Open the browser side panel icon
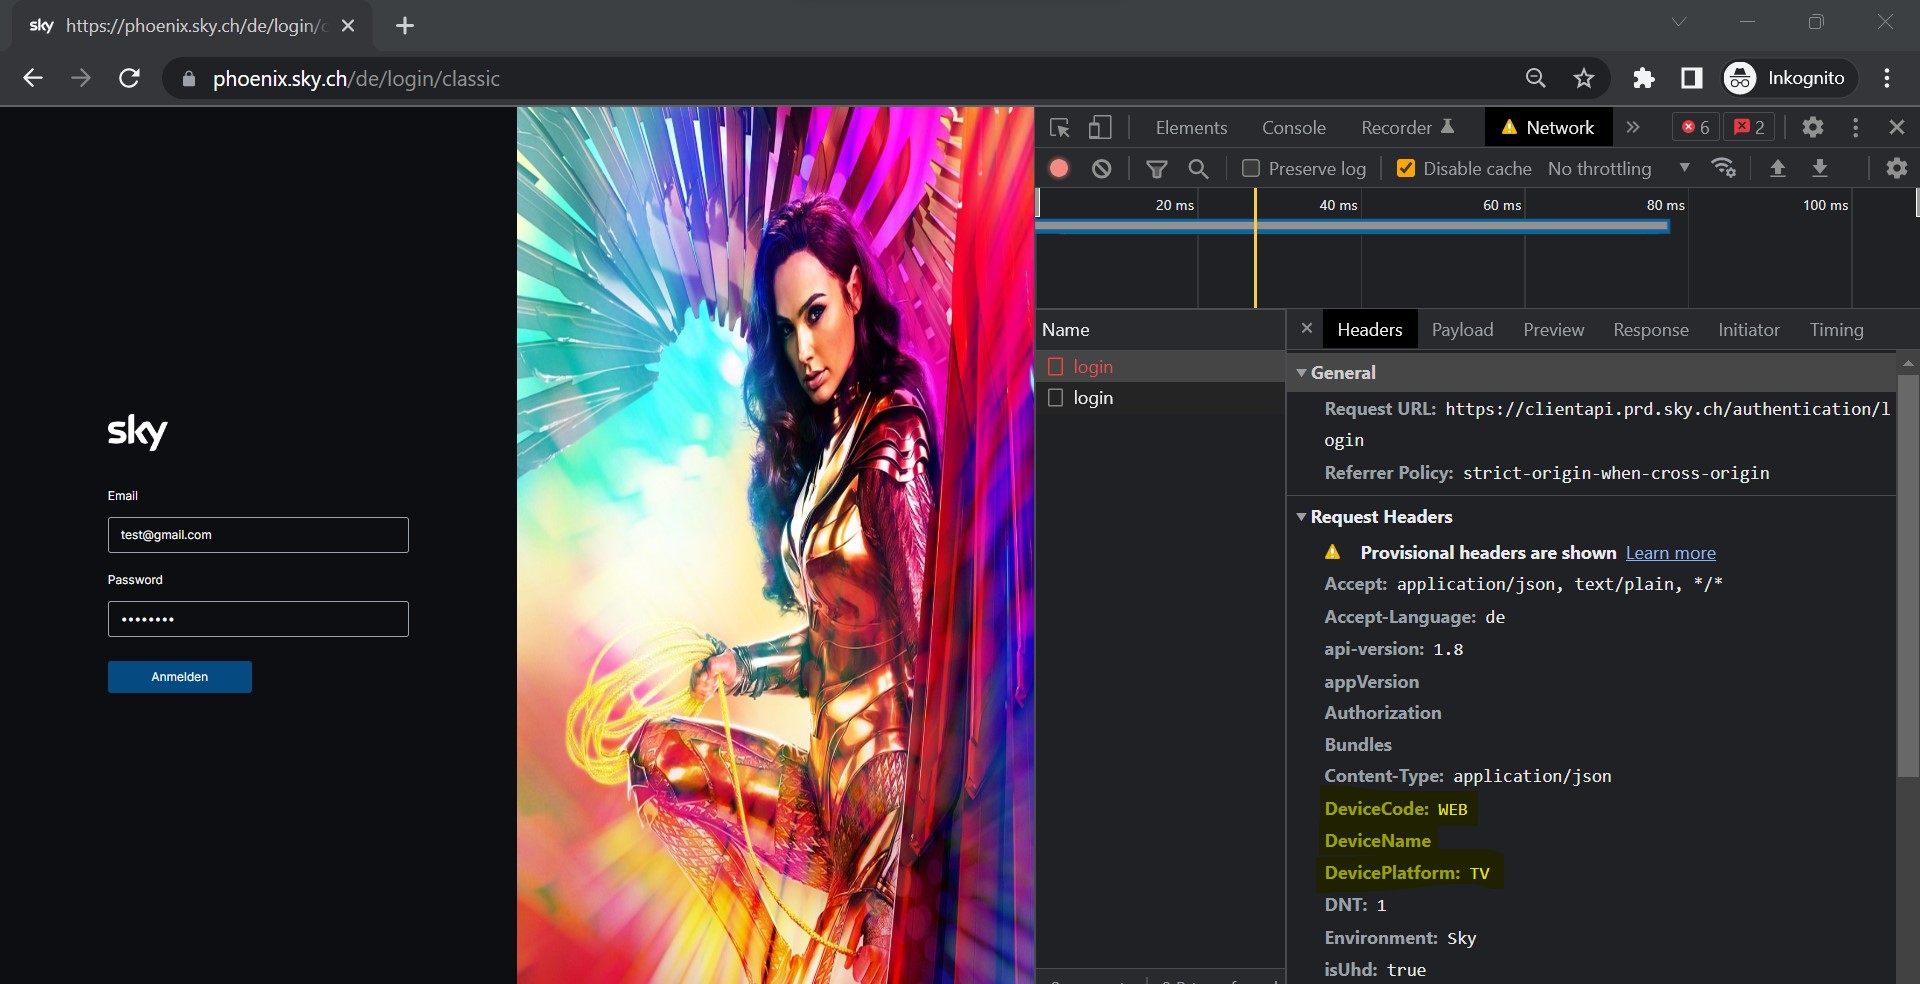 [x=1692, y=78]
